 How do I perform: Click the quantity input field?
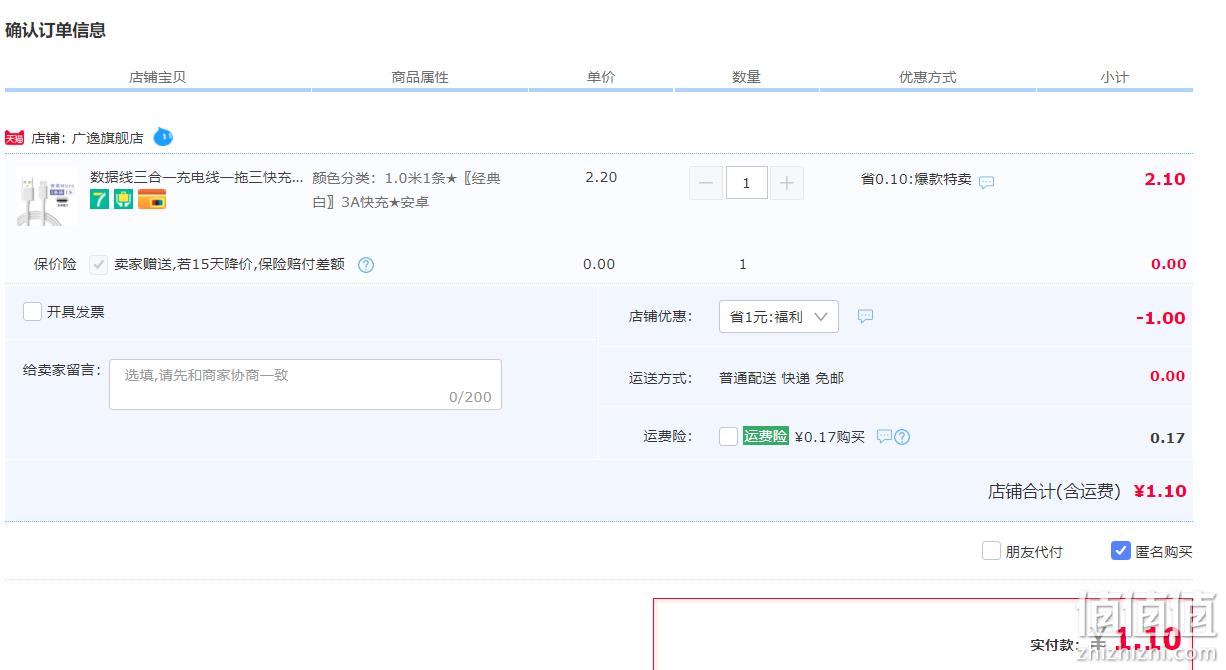click(746, 183)
